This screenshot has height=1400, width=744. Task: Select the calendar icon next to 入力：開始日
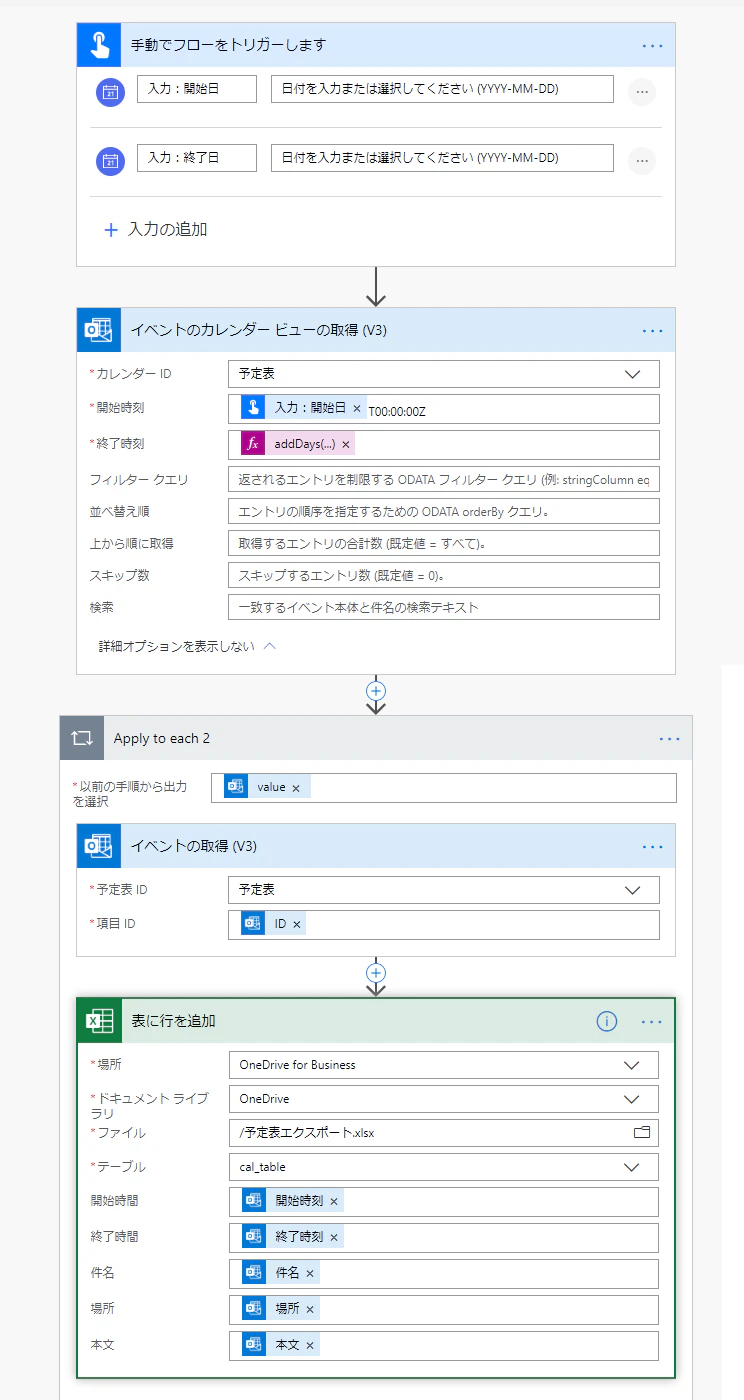109,89
